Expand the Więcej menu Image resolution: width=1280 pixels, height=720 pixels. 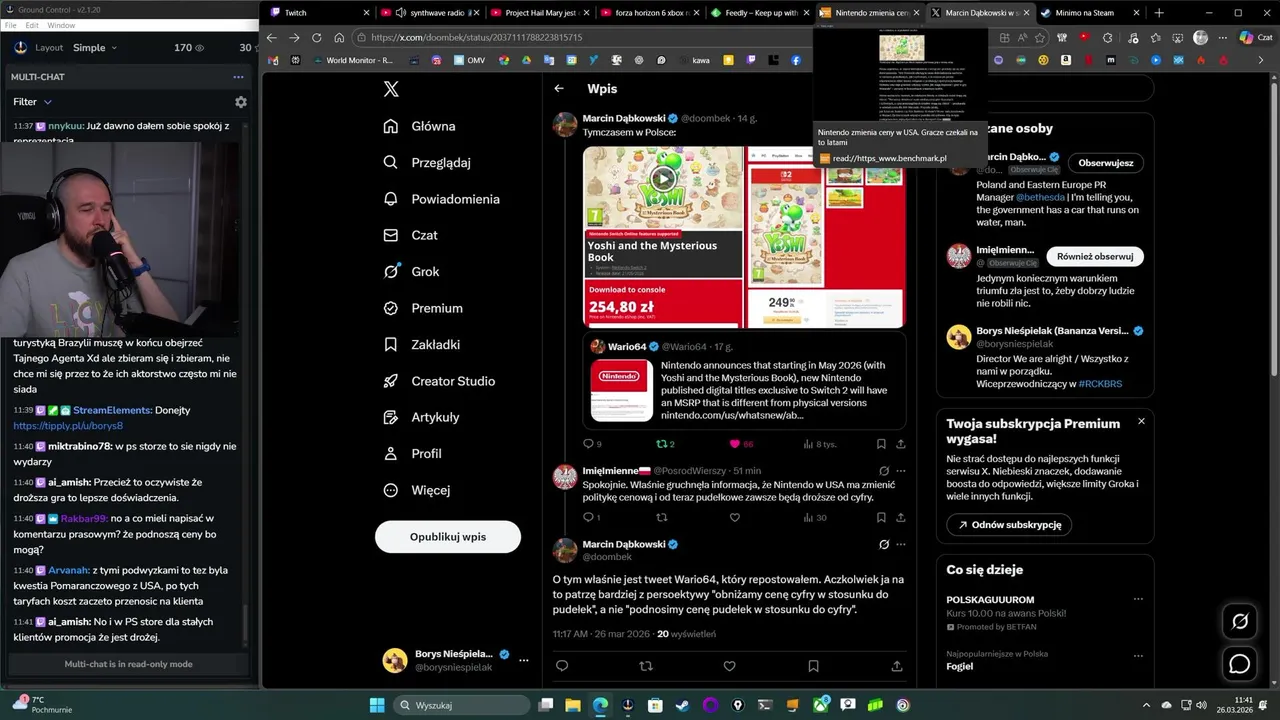(416, 490)
